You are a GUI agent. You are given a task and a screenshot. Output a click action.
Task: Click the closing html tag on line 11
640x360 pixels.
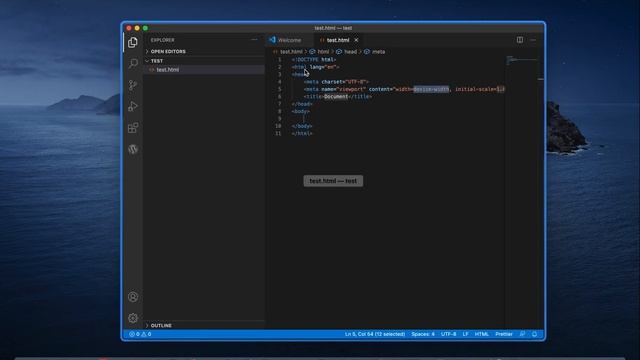click(302, 133)
